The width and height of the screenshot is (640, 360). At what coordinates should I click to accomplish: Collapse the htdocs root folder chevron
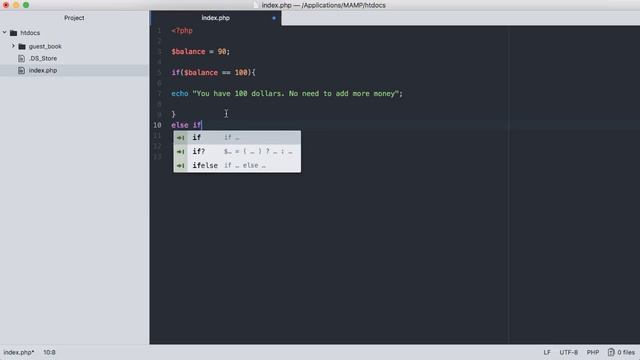click(5, 32)
